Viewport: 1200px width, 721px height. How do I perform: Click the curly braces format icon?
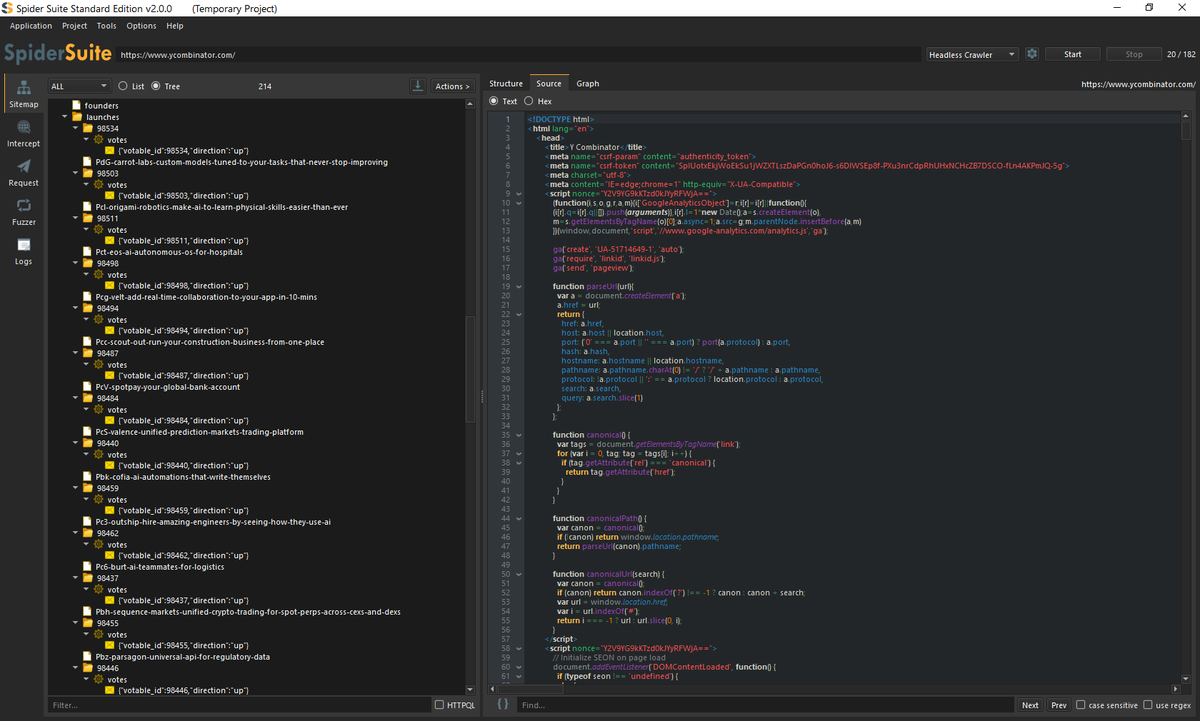(x=503, y=705)
